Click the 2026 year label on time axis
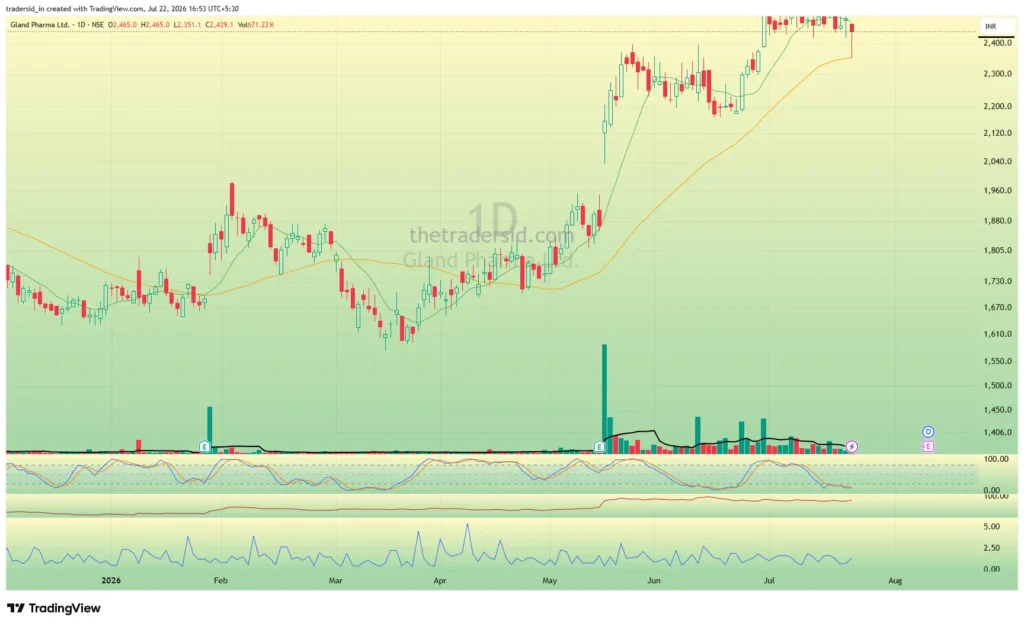 tap(111, 580)
